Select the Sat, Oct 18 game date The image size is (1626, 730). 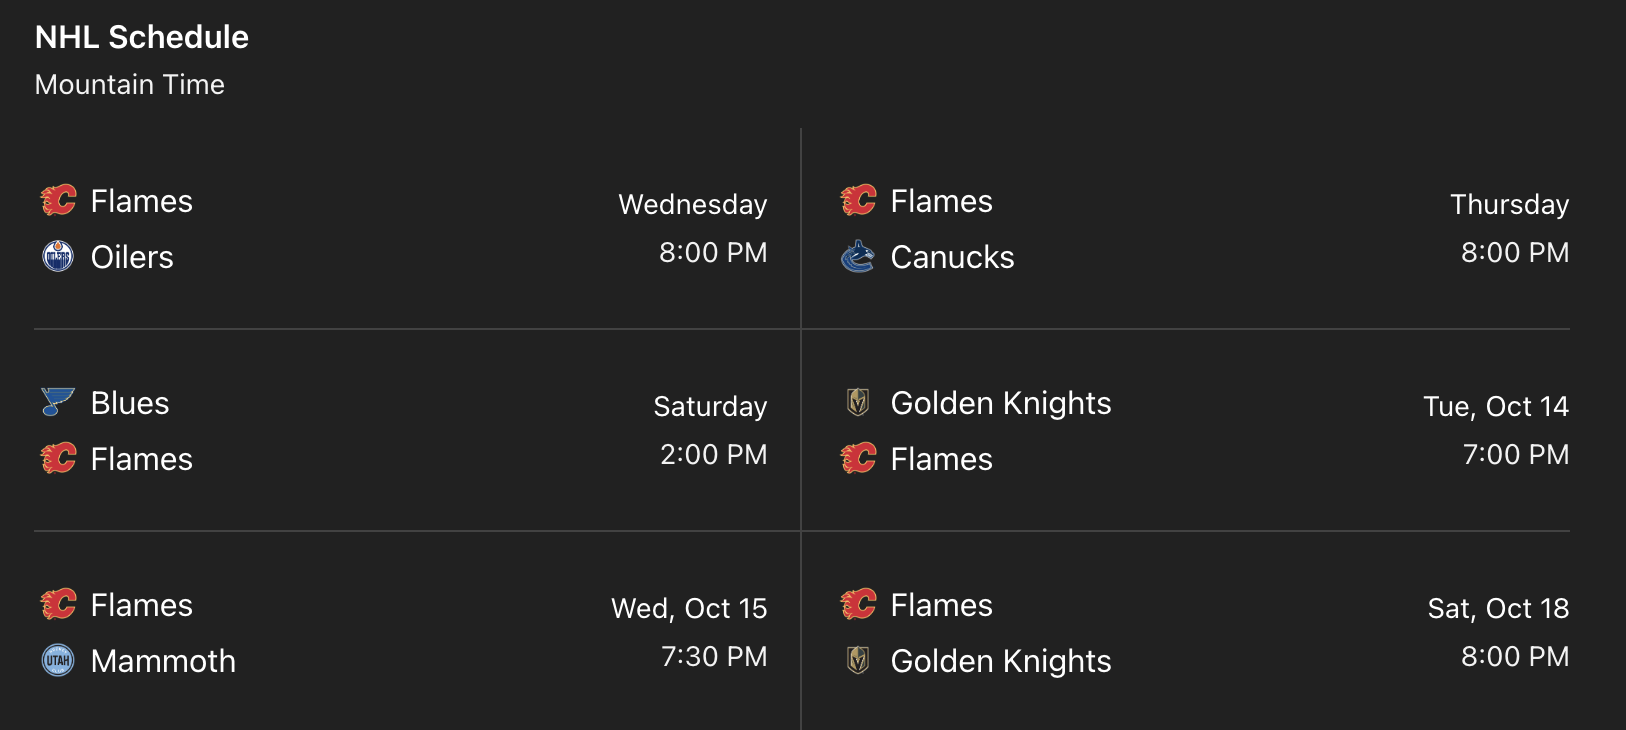click(1498, 608)
